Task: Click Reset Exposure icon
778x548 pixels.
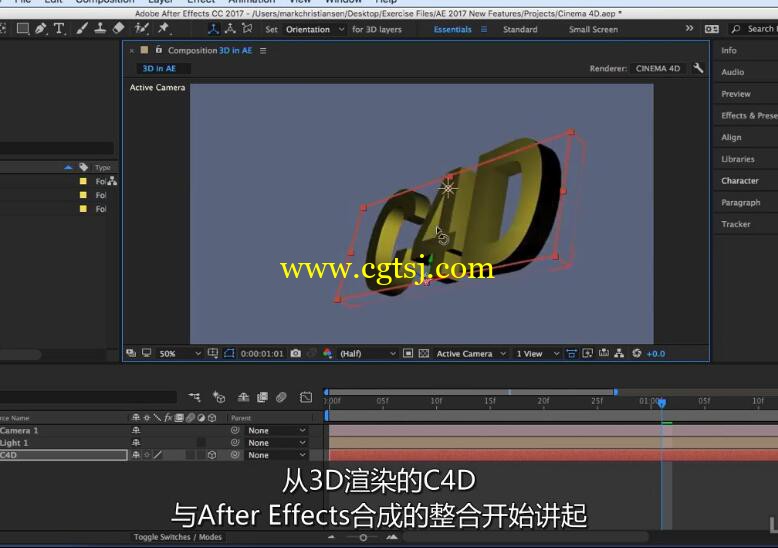Action: pos(637,353)
